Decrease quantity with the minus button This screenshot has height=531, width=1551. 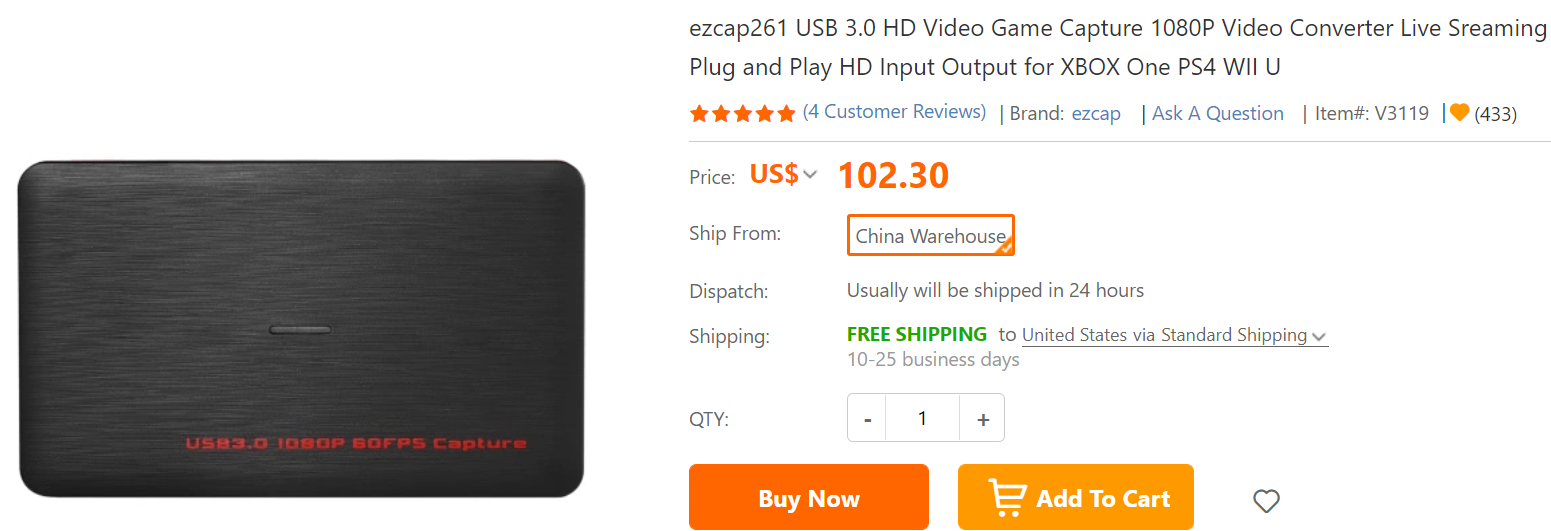pyautogui.click(x=867, y=419)
